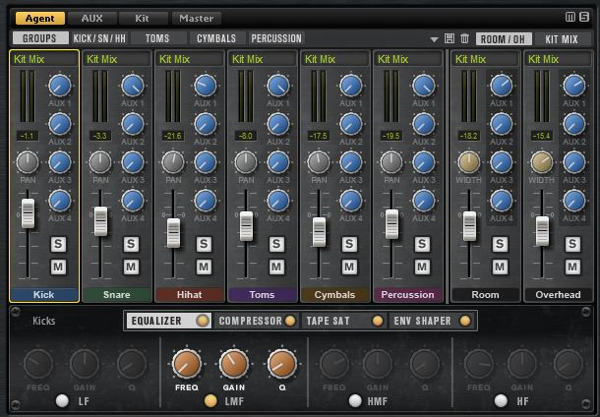Show the Percussion mixer group
This screenshot has width=600, height=417.
click(276, 38)
